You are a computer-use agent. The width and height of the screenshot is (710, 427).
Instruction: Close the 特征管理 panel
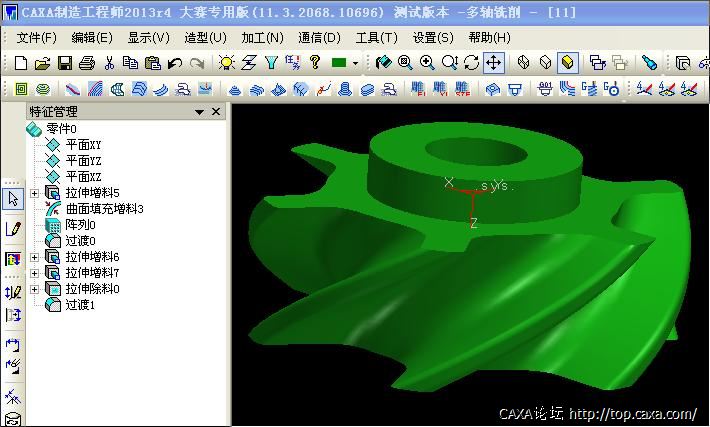tap(216, 111)
